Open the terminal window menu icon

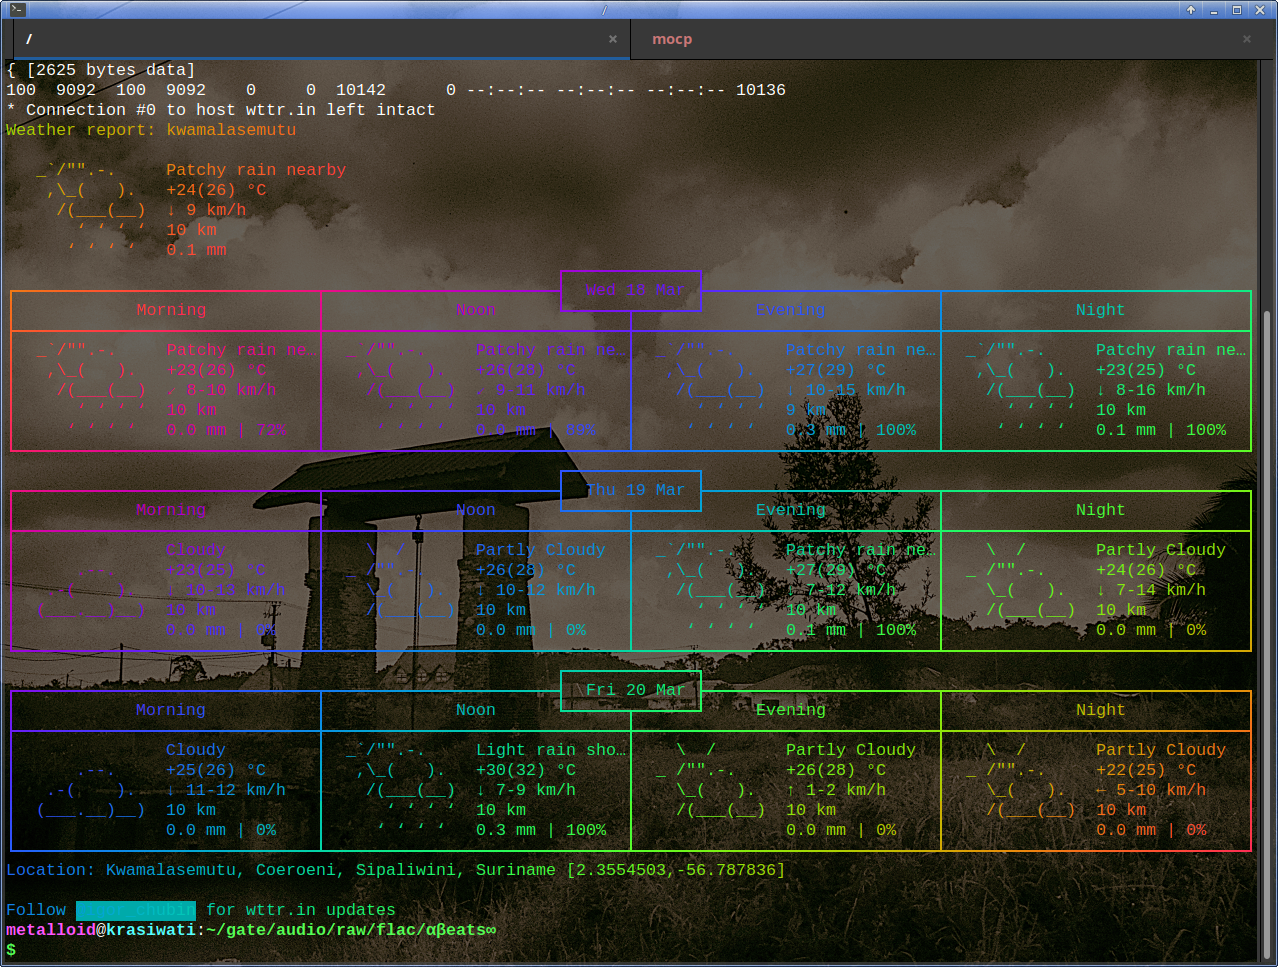pos(17,9)
